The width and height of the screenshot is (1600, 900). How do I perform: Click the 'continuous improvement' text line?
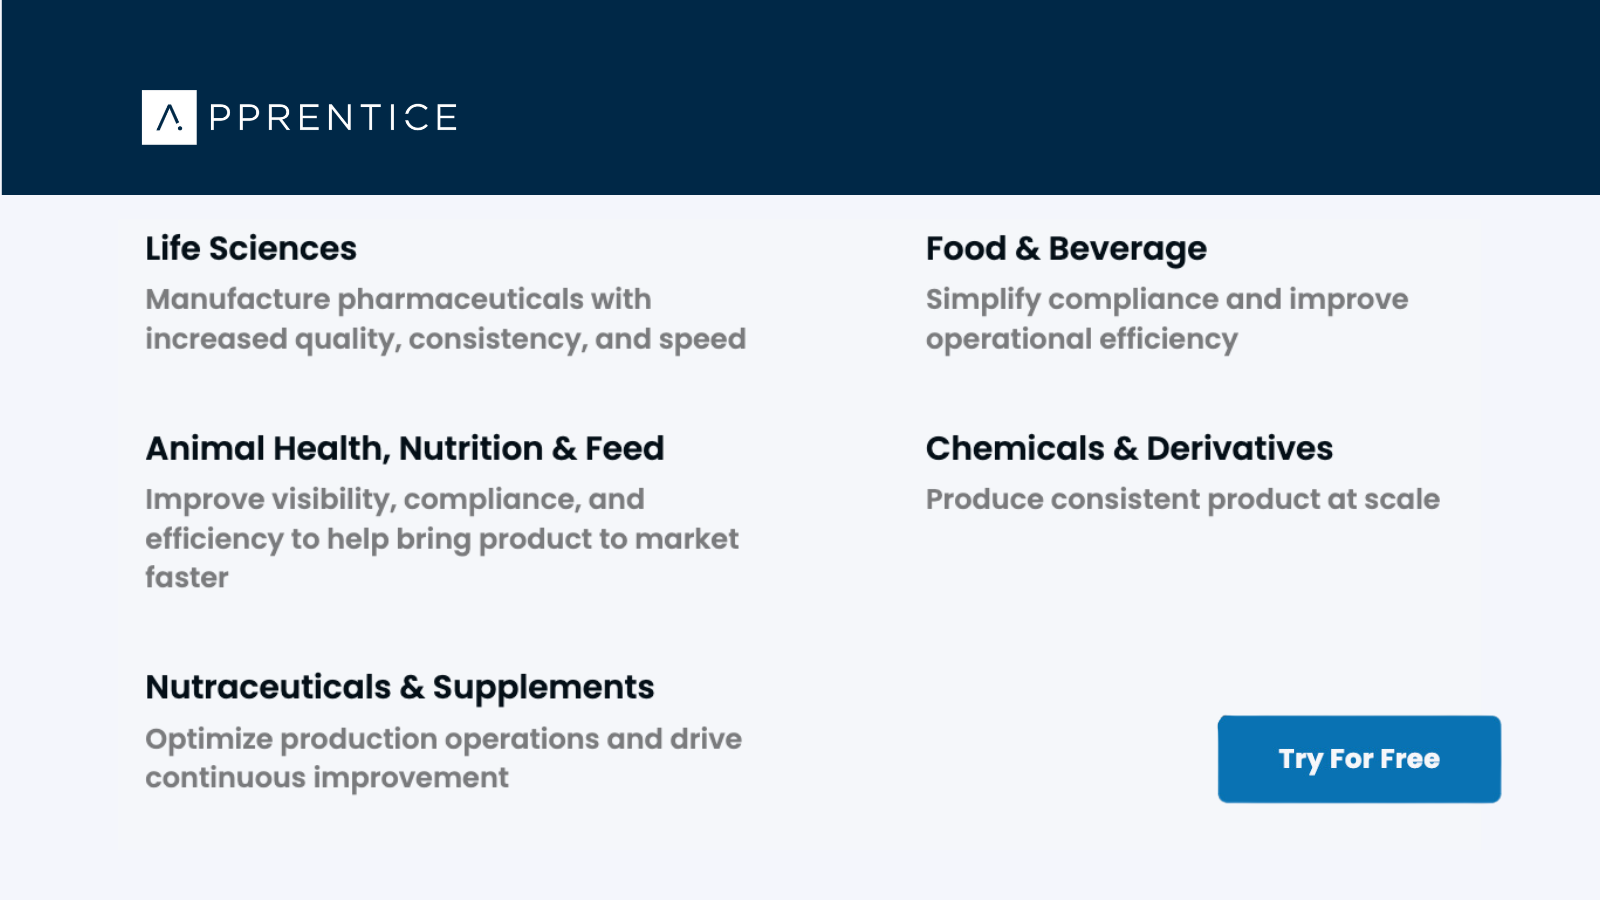tap(327, 777)
